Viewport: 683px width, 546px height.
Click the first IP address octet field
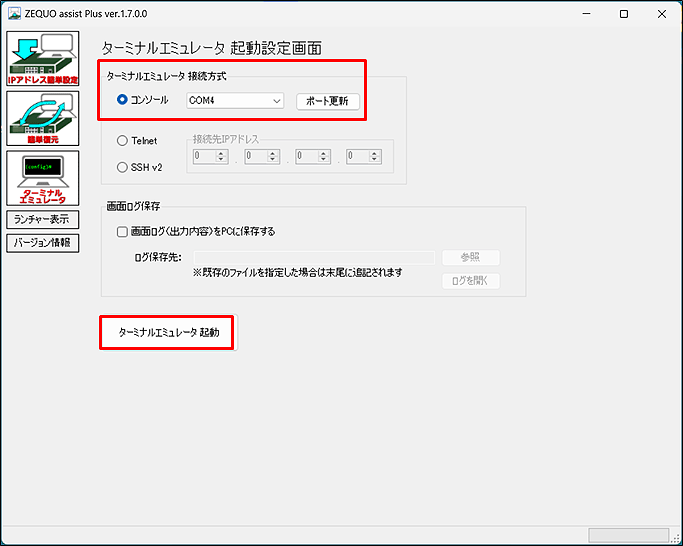(210, 157)
